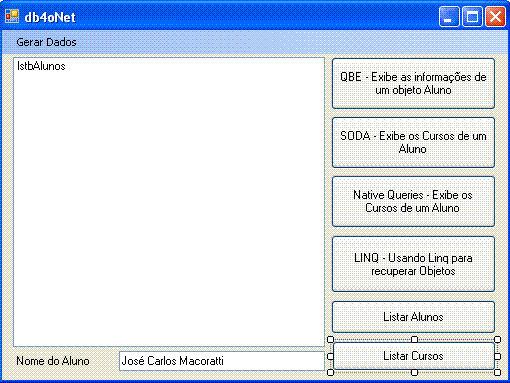Open the Gerar Dados menu

46,42
